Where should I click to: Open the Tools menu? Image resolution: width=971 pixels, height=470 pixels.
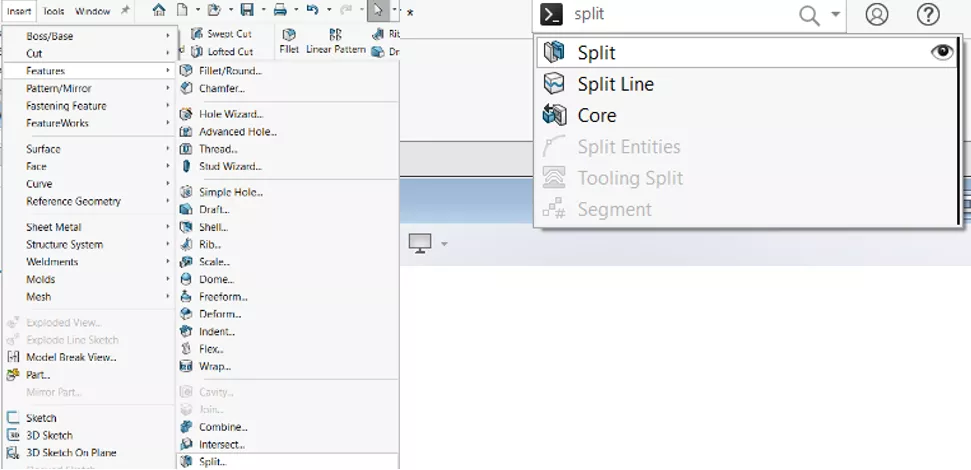tap(53, 11)
